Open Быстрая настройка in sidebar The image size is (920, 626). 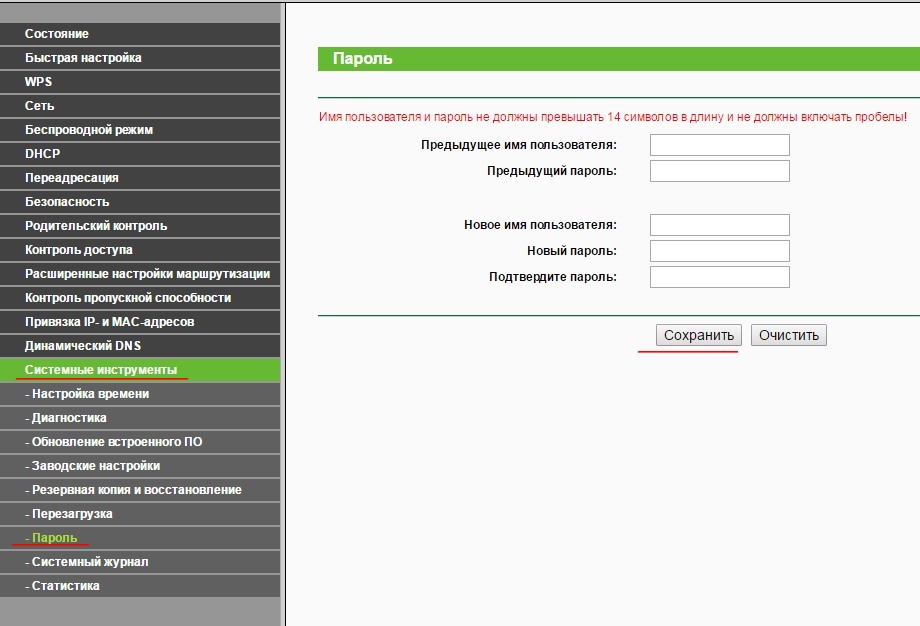pos(140,58)
